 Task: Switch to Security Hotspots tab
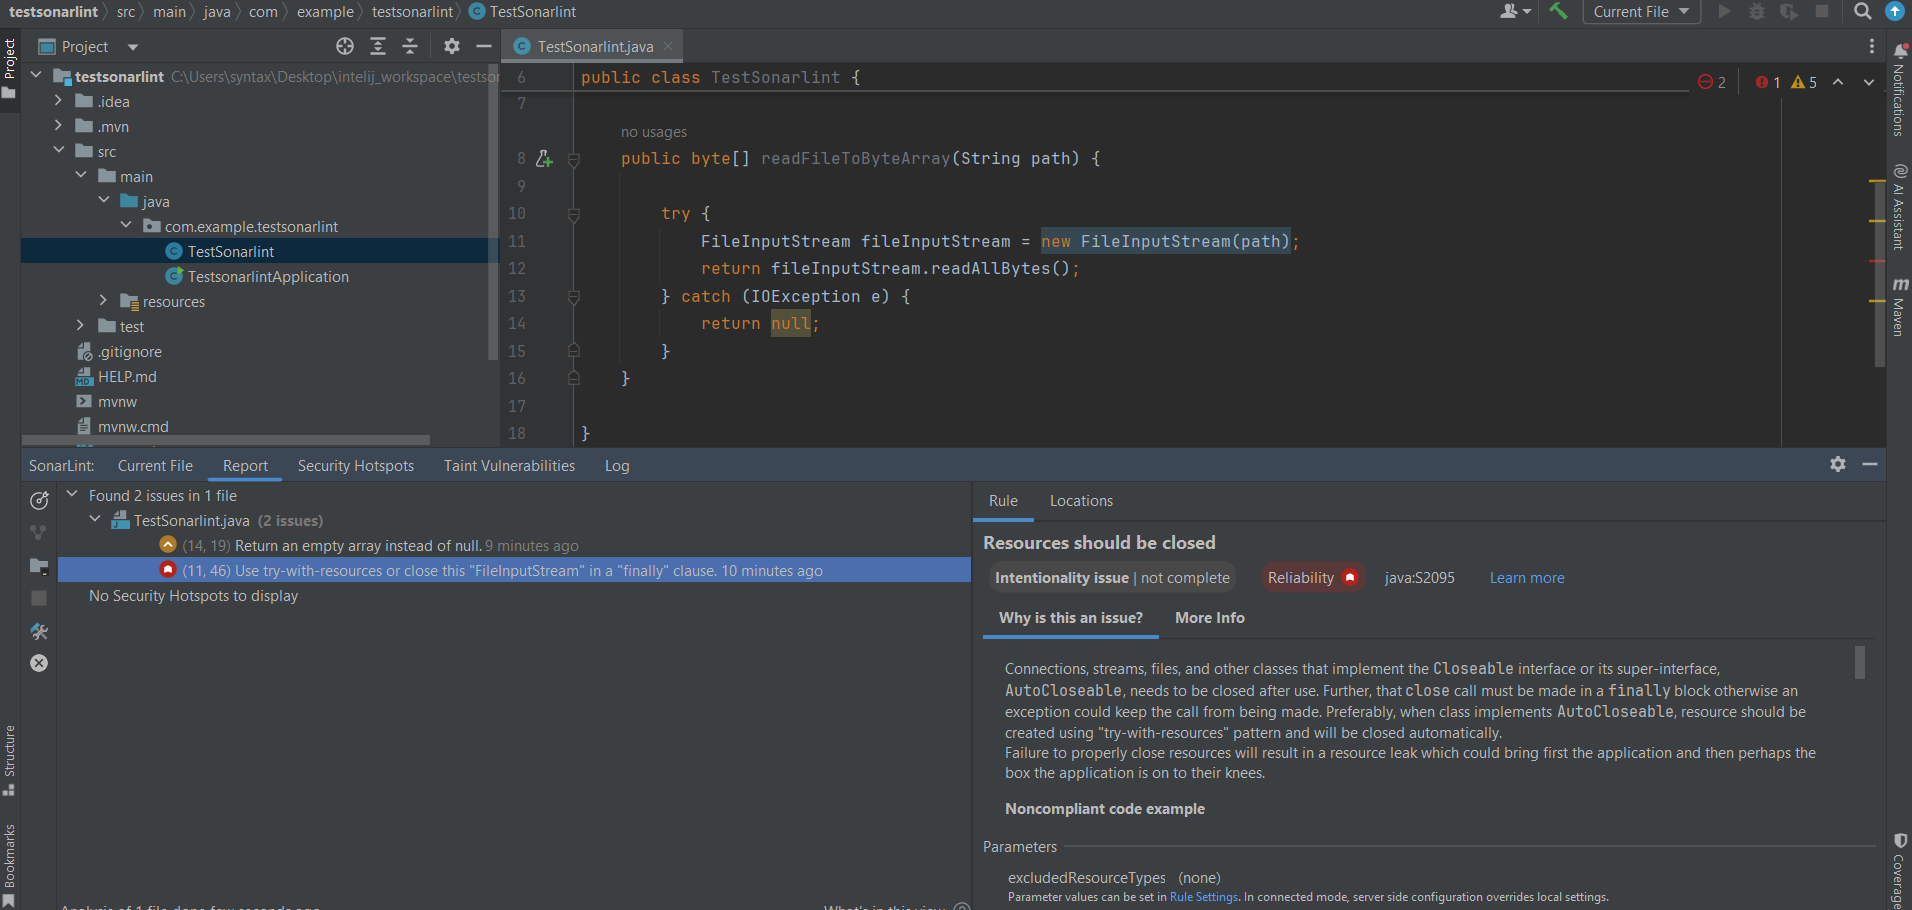tap(356, 466)
